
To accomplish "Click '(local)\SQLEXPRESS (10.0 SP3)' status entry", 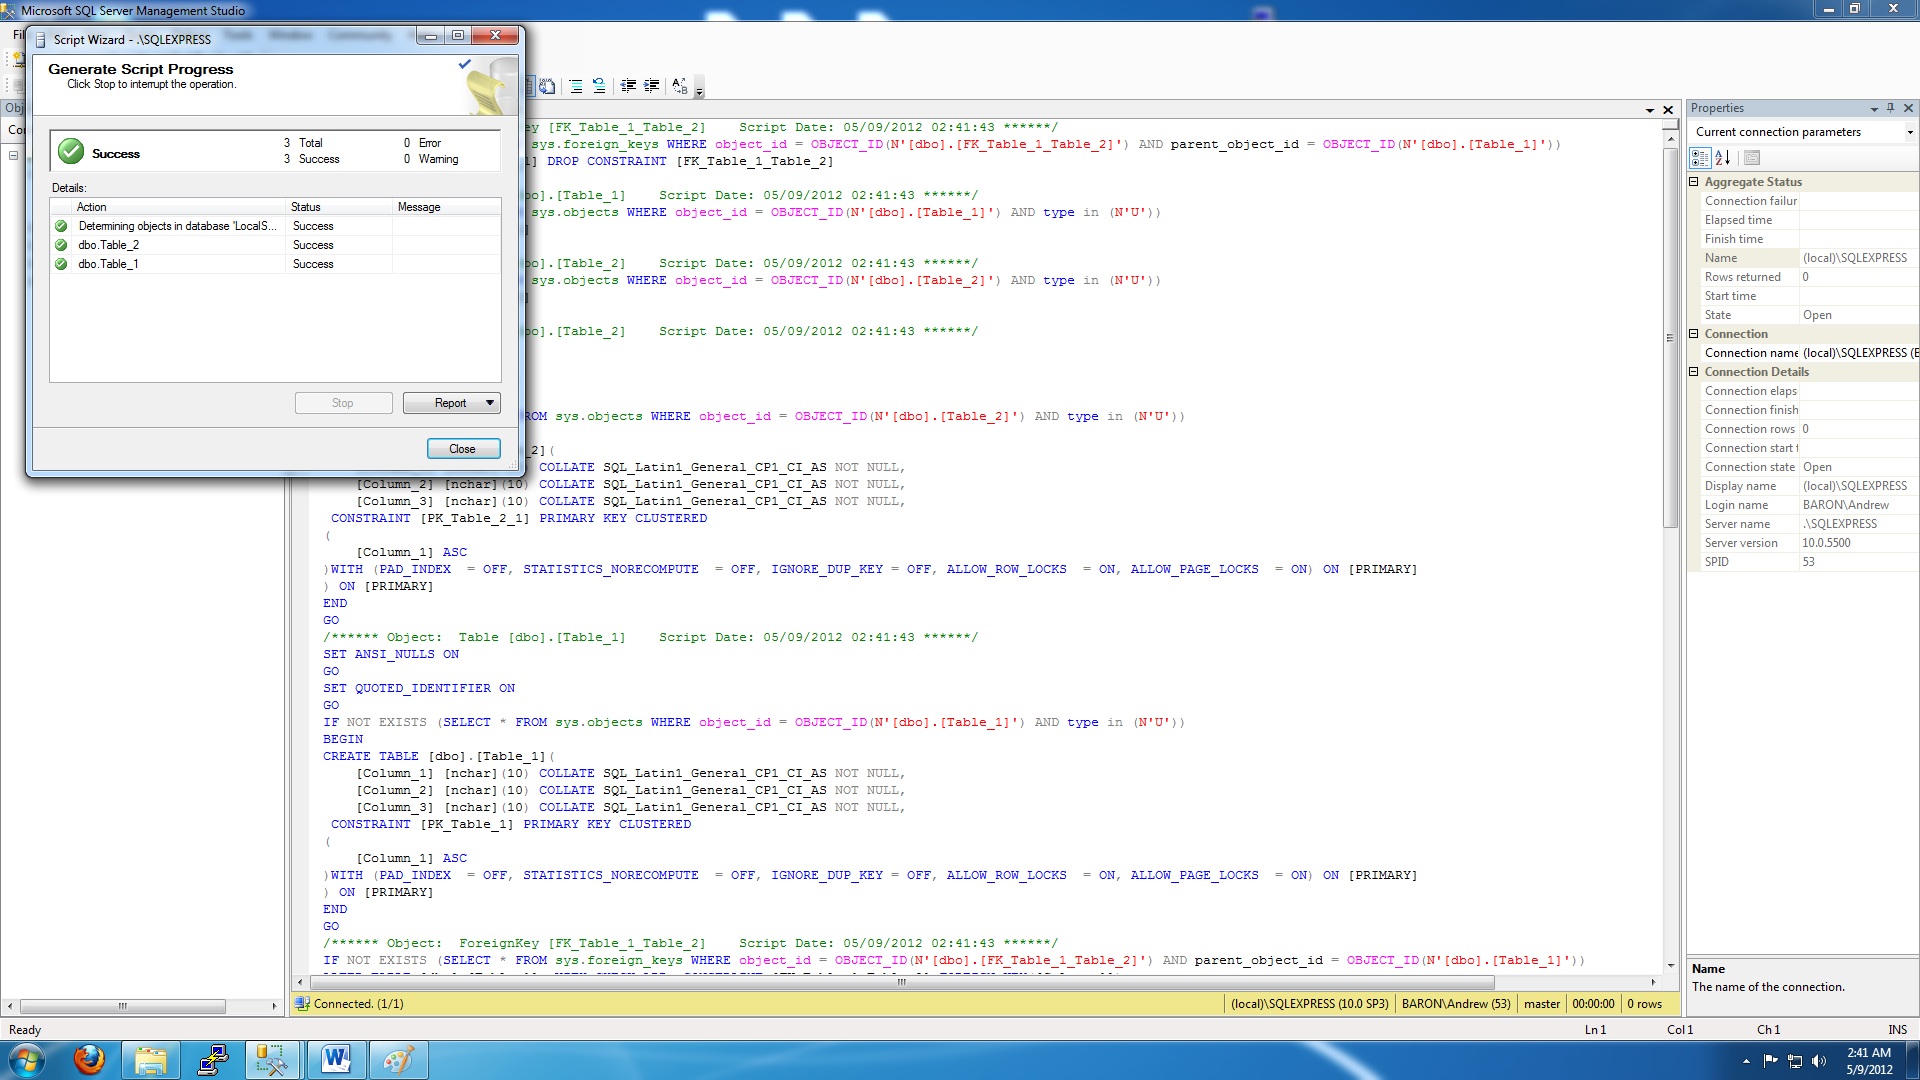I will point(1309,1004).
